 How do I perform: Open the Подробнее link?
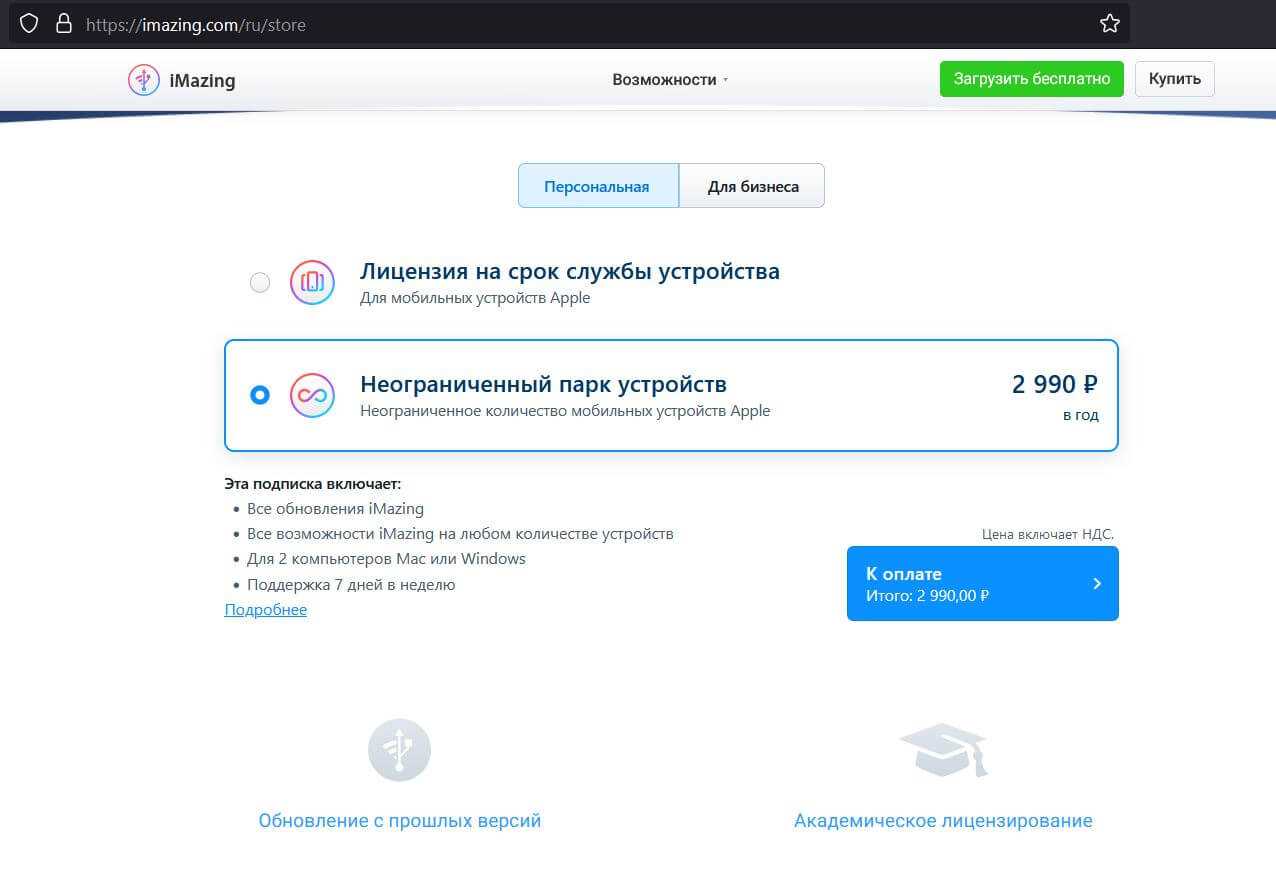pyautogui.click(x=266, y=610)
